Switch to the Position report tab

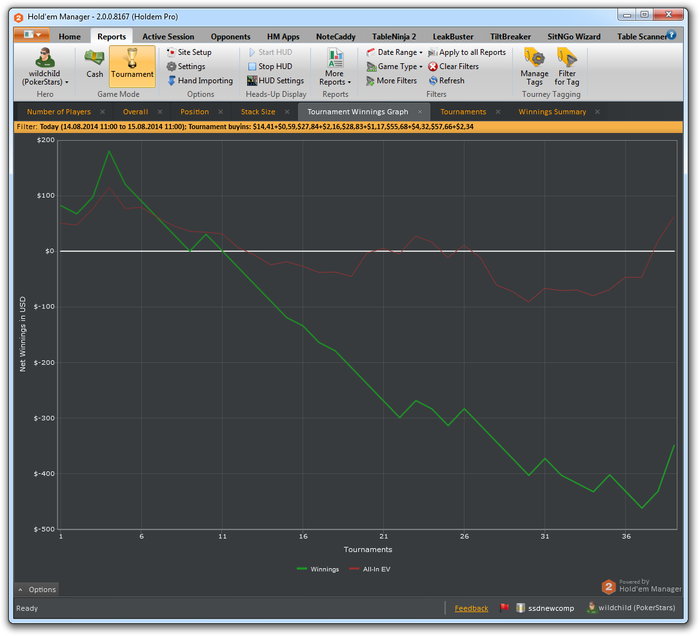tap(195, 112)
